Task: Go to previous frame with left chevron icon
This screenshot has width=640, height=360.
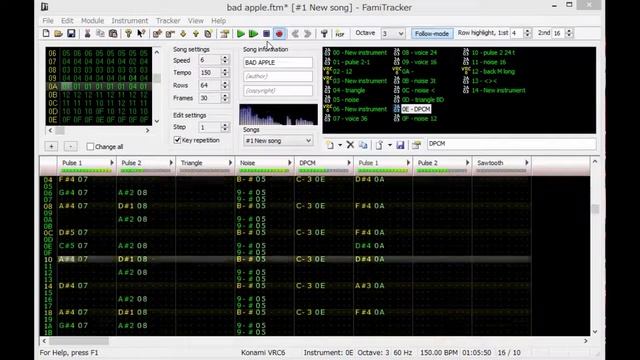Action: 295,33
